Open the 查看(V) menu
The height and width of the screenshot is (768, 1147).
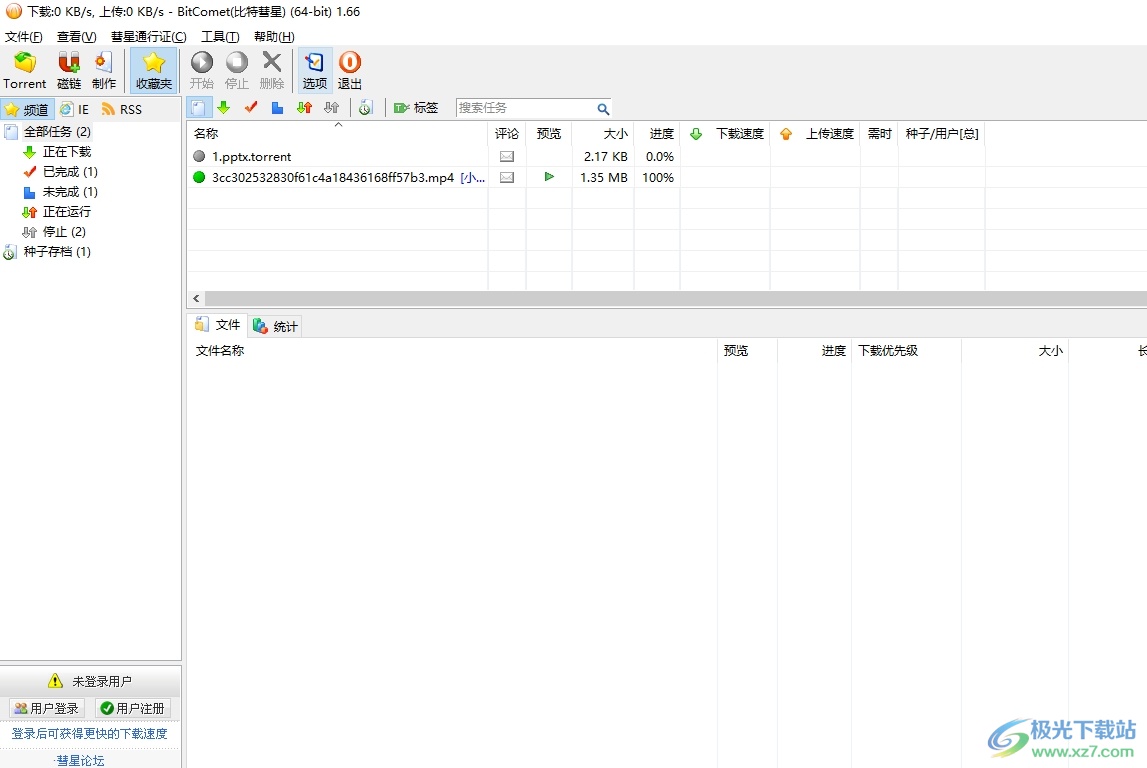77,37
